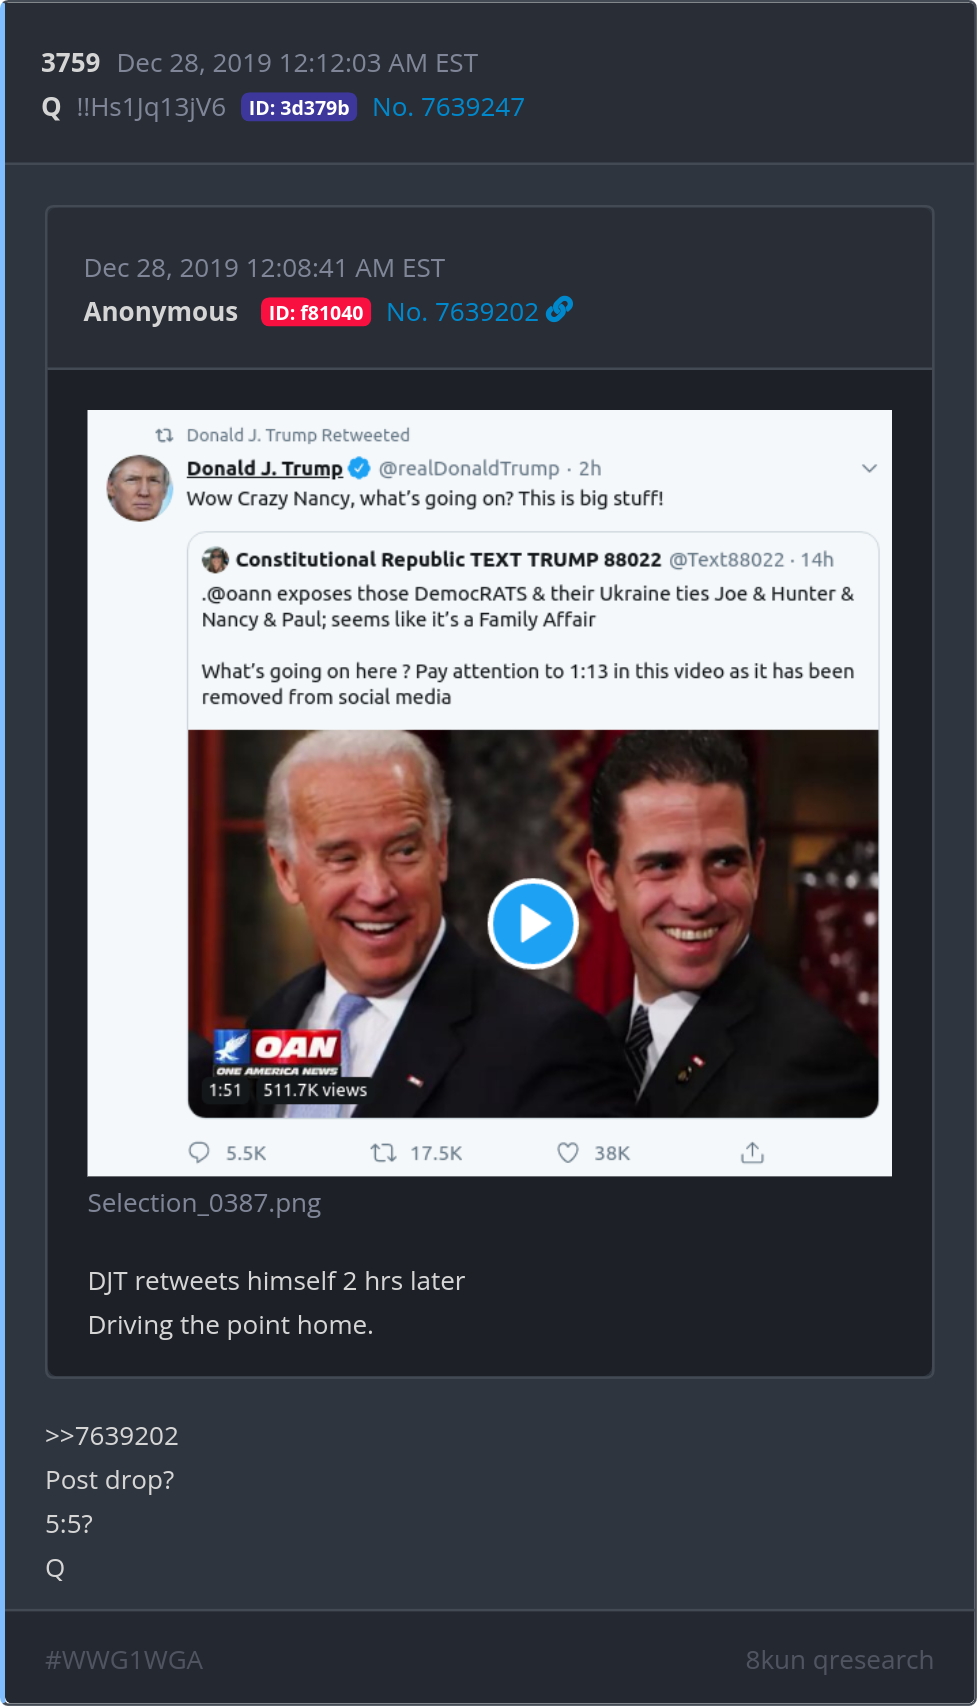Image resolution: width=978 pixels, height=1706 pixels.
Task: Click the >>7639202 reply reference
Action: pos(112,1436)
